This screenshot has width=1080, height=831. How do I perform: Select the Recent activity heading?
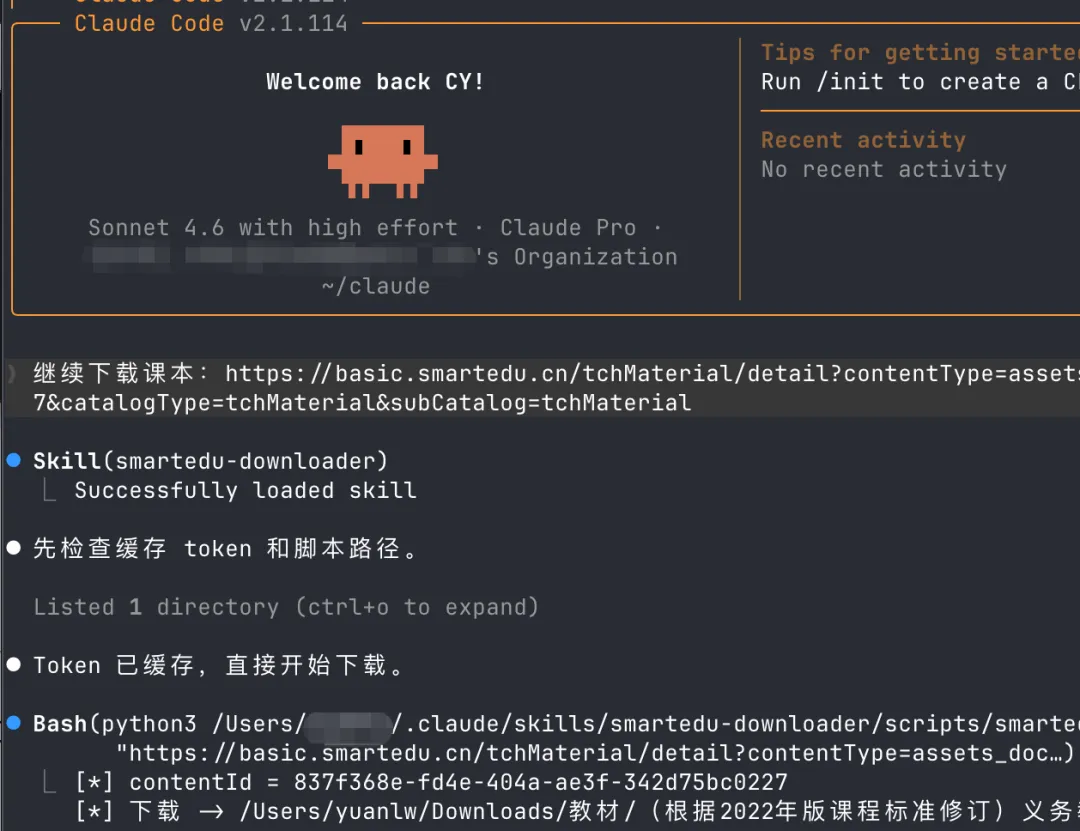863,140
